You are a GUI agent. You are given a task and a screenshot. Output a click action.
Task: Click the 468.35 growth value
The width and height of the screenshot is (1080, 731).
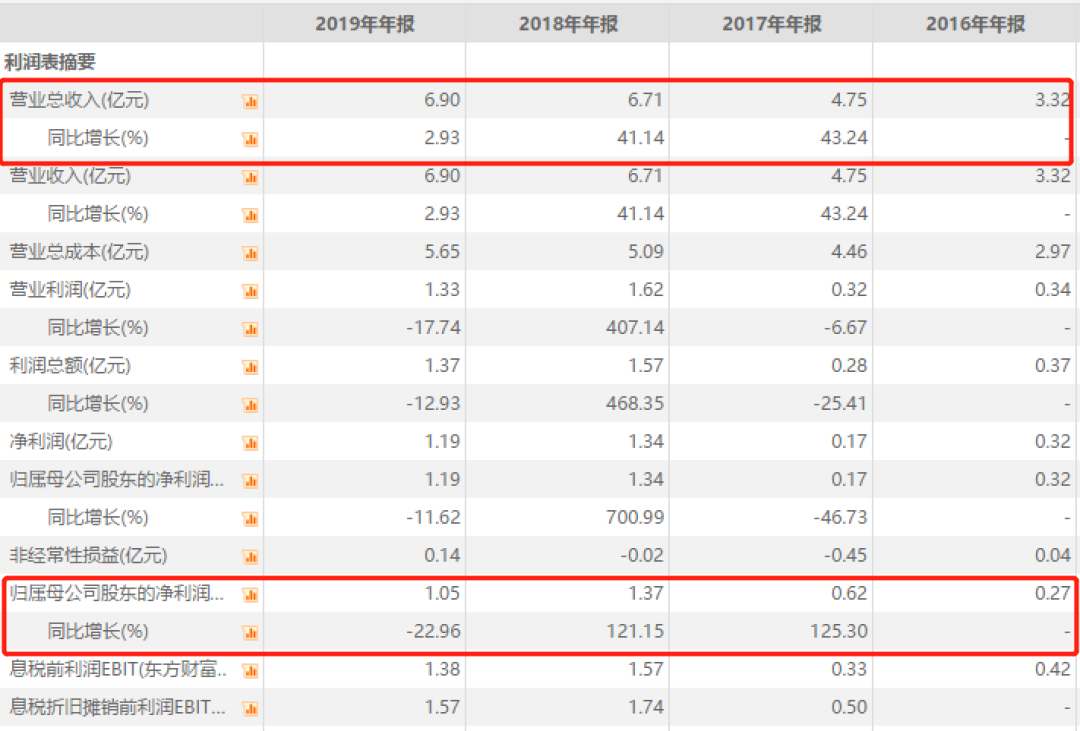pyautogui.click(x=635, y=403)
